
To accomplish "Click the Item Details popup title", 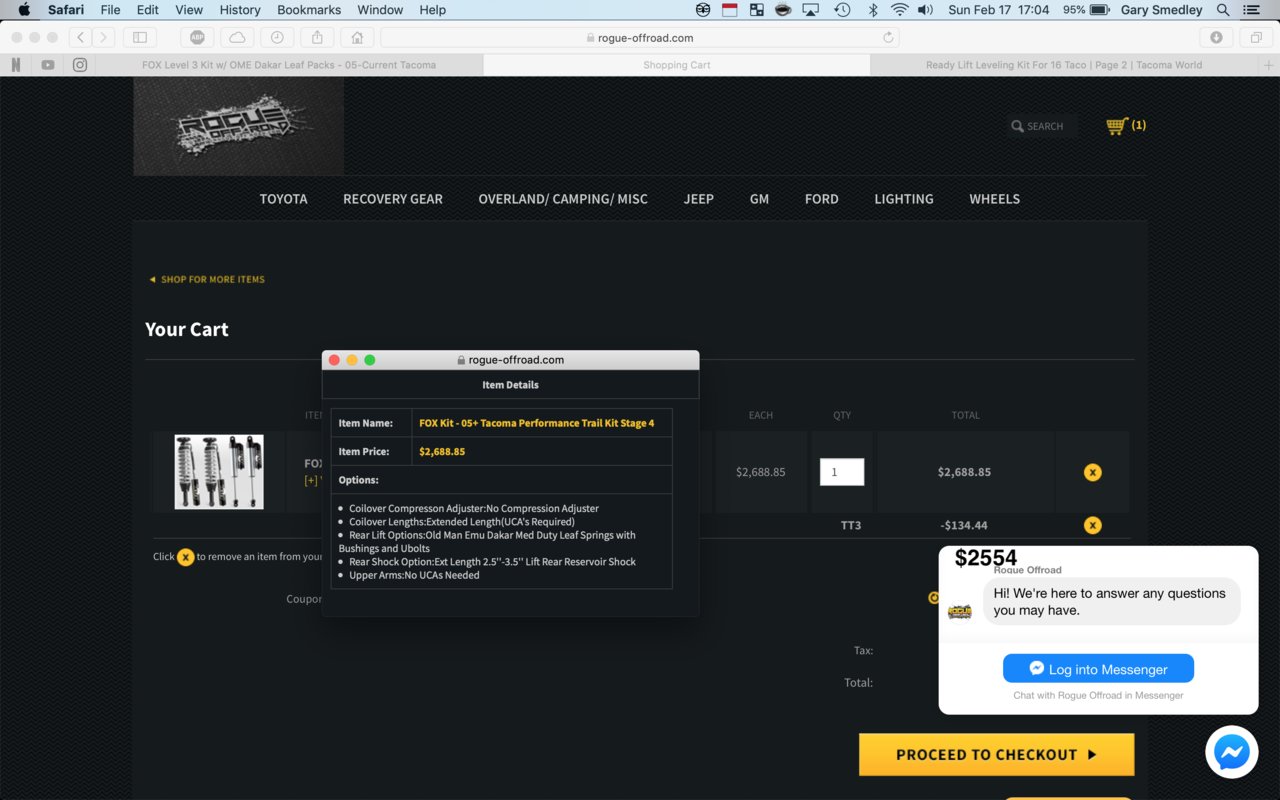I will [x=510, y=385].
